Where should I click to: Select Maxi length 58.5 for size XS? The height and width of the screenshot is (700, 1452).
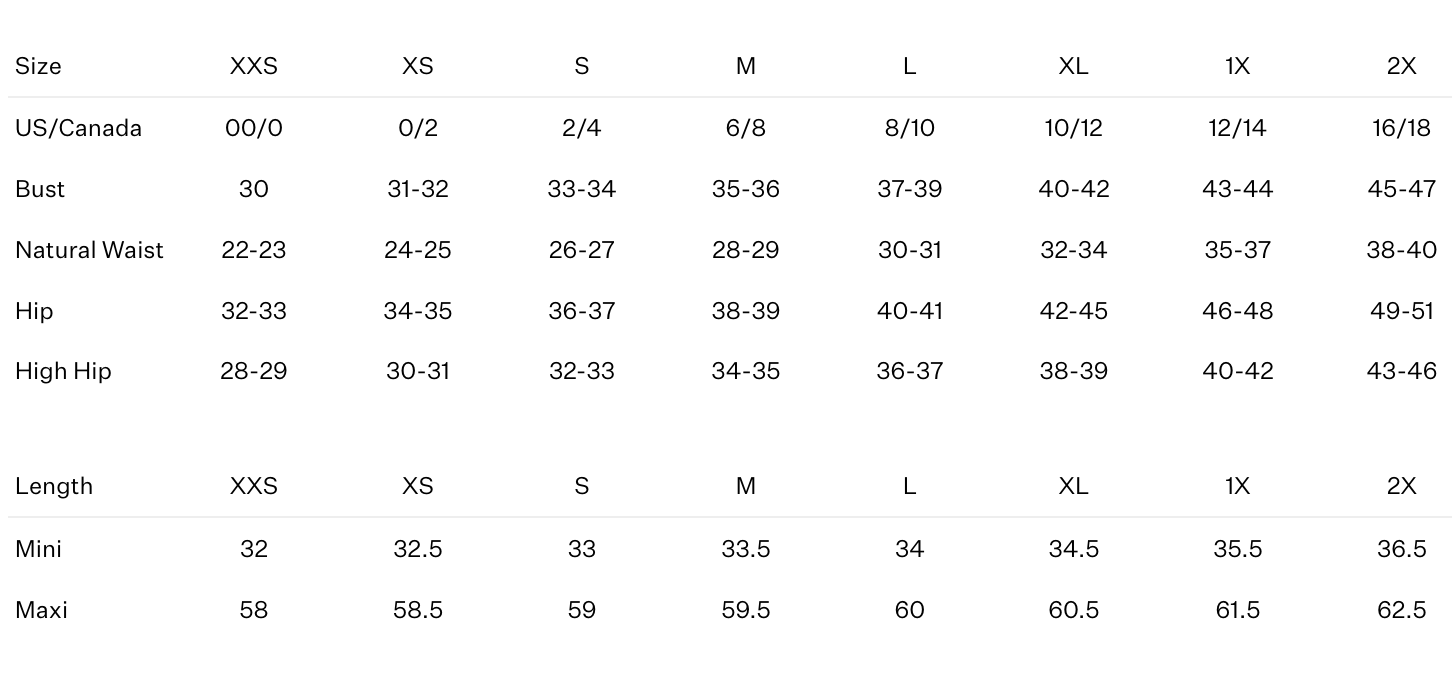click(418, 610)
